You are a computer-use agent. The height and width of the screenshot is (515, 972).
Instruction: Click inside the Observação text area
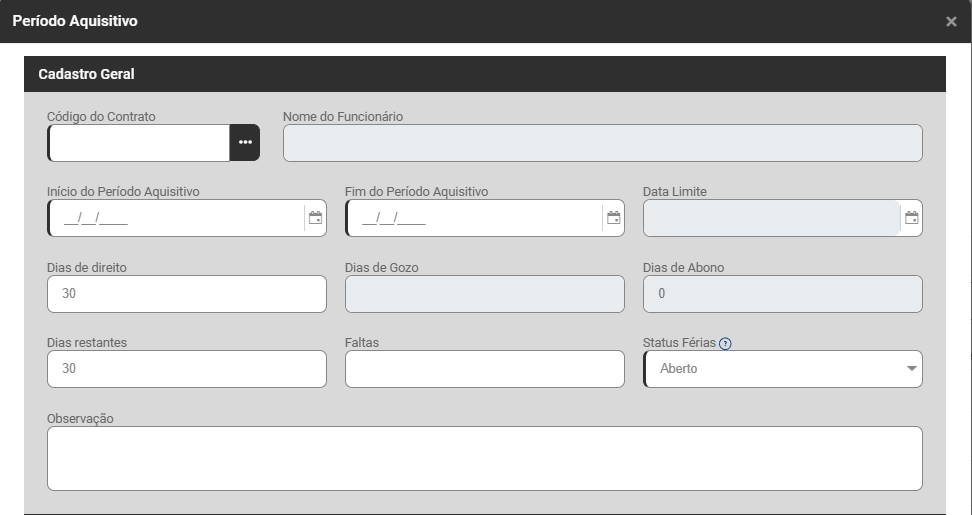(484, 458)
